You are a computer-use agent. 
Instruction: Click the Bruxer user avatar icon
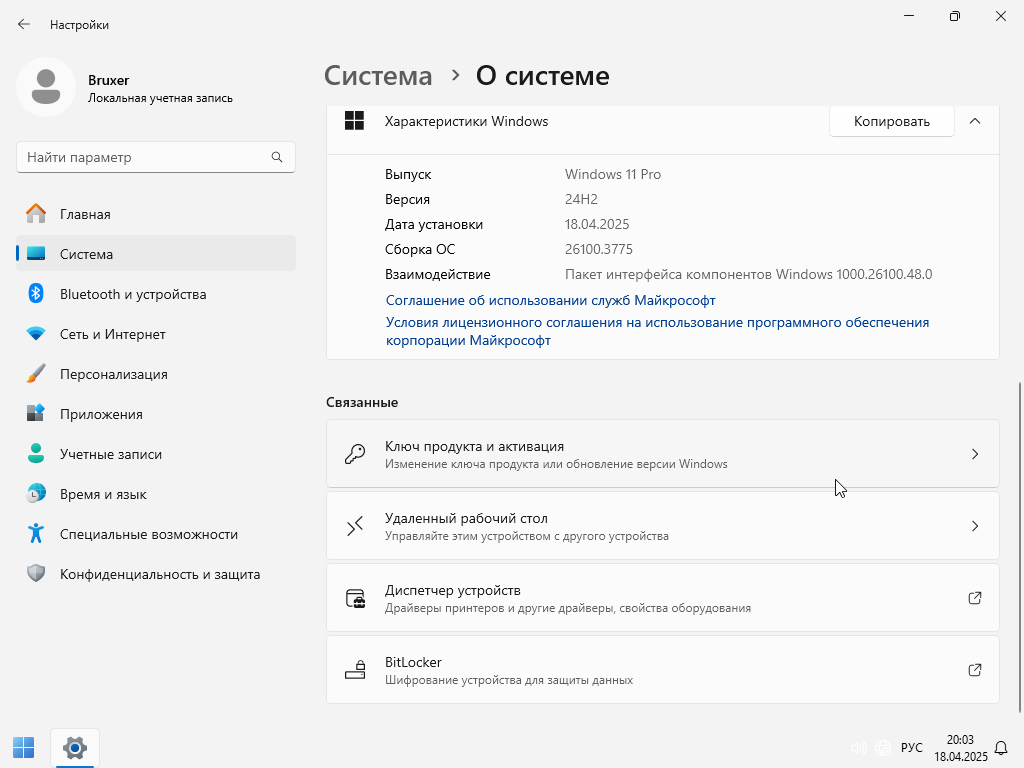click(46, 87)
